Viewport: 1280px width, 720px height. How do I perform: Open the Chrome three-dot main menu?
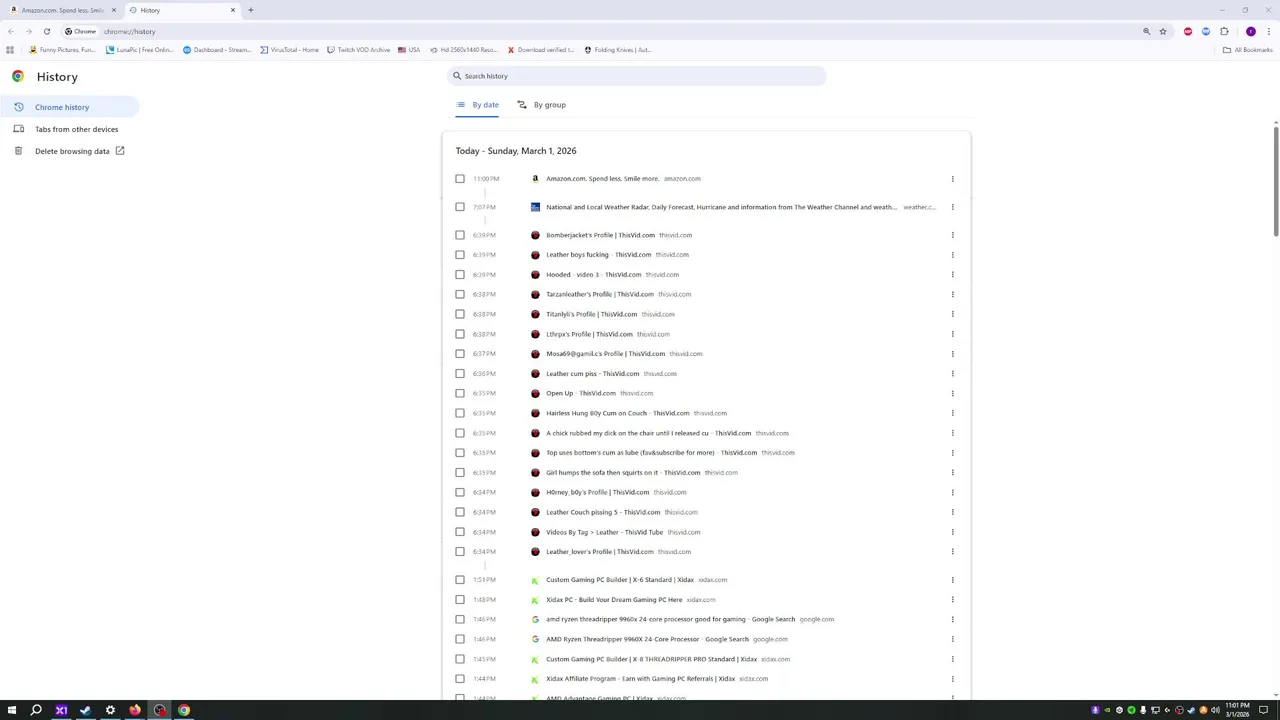[1268, 31]
